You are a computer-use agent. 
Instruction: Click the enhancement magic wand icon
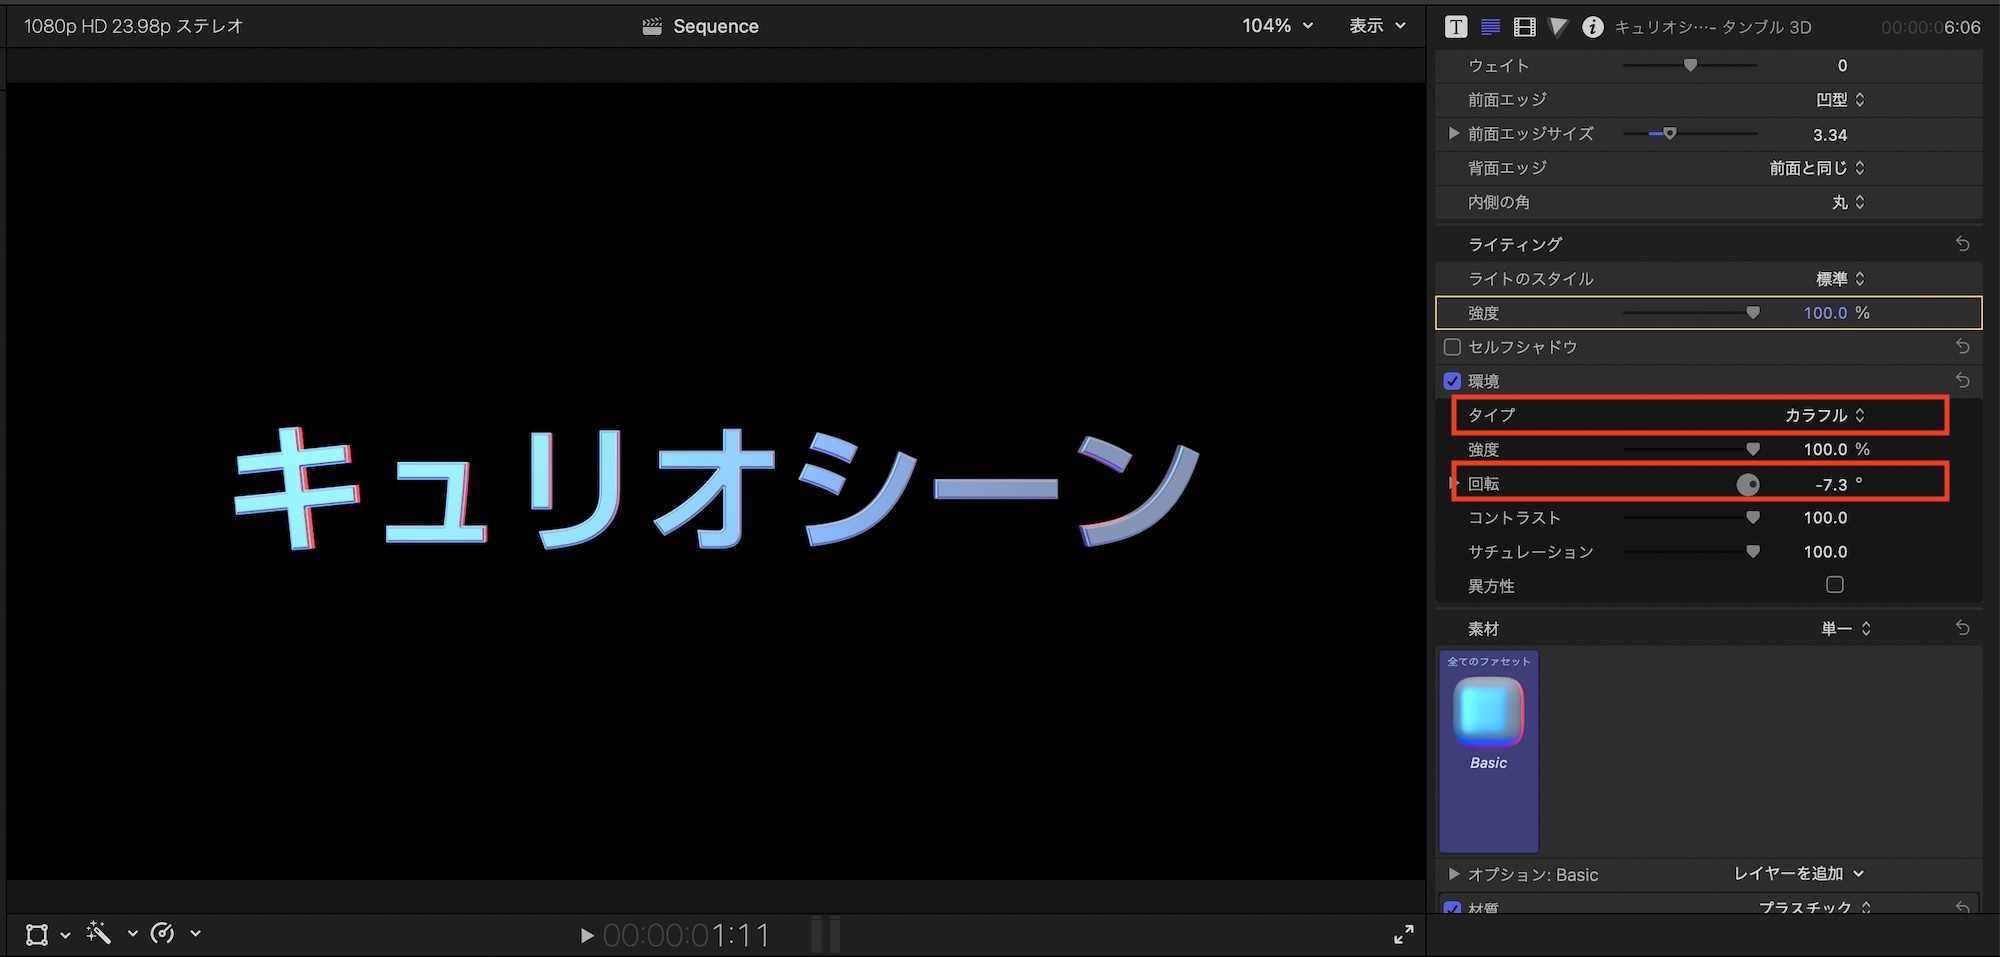99,933
